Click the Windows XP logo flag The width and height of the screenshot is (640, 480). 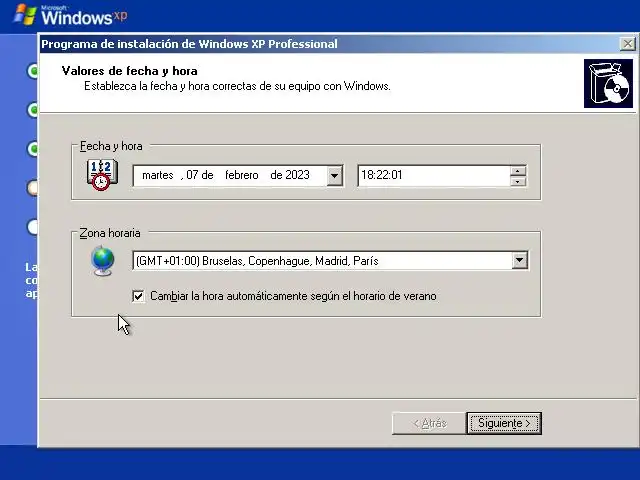[24, 15]
